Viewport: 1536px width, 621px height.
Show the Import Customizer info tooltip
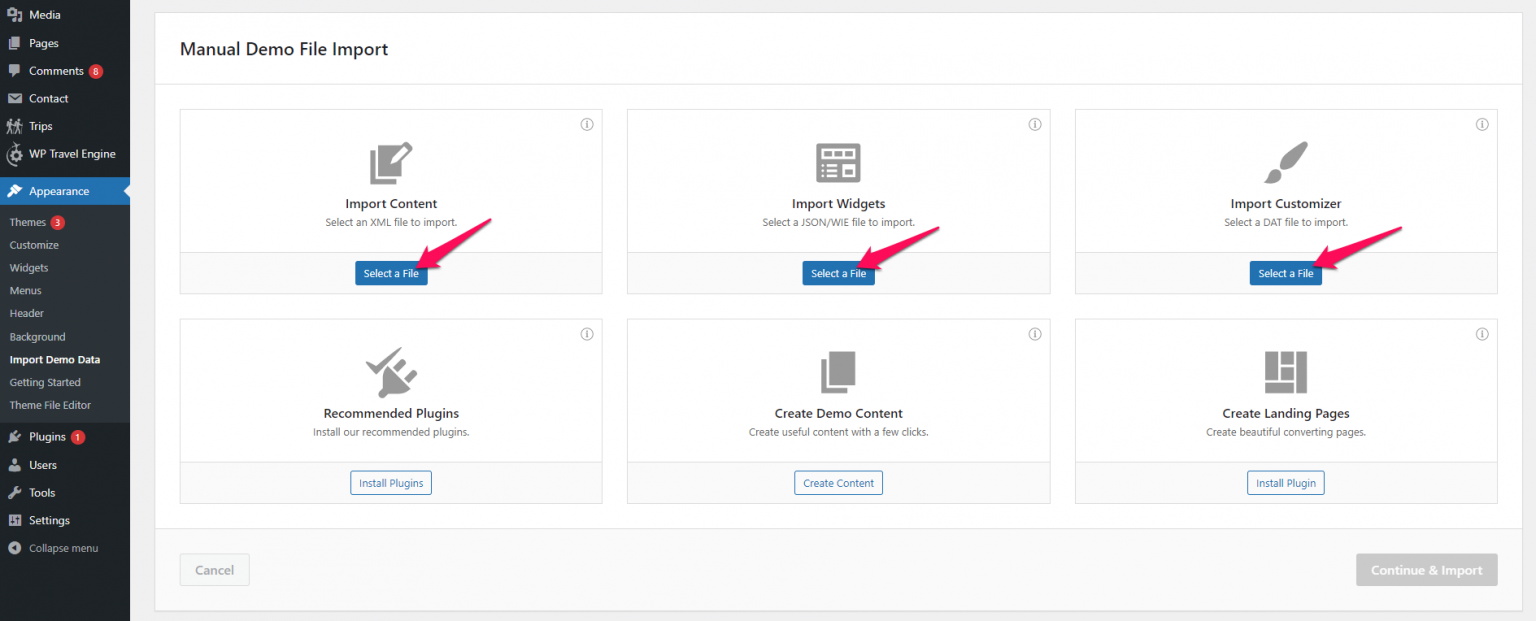(x=1482, y=124)
